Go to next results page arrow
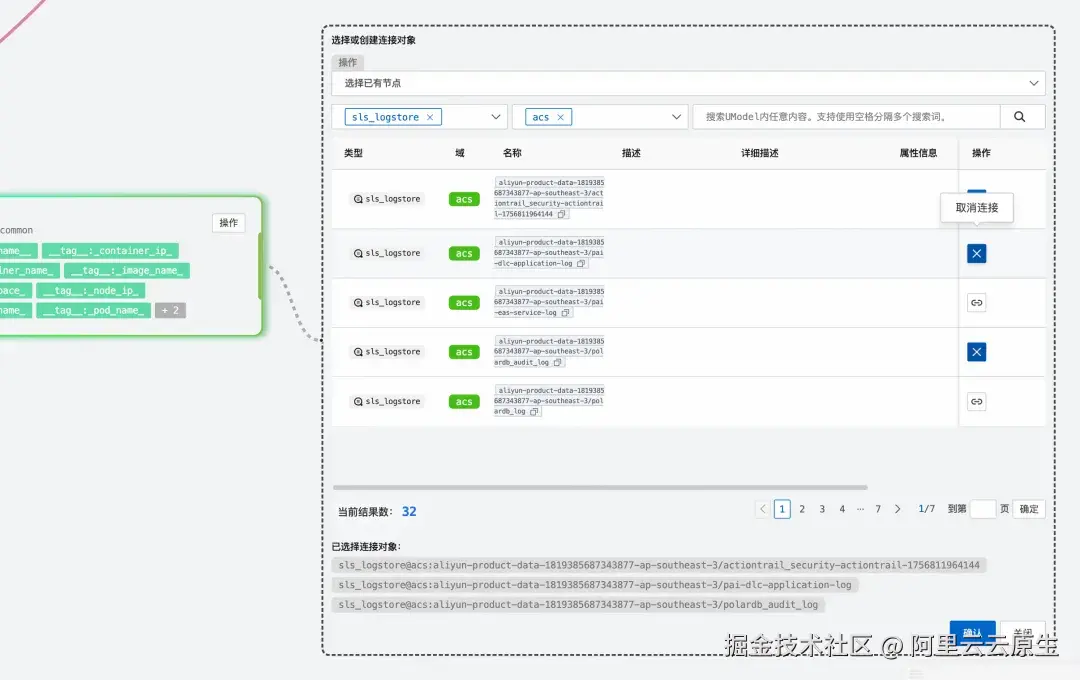The image size is (1080, 680). coord(897,509)
